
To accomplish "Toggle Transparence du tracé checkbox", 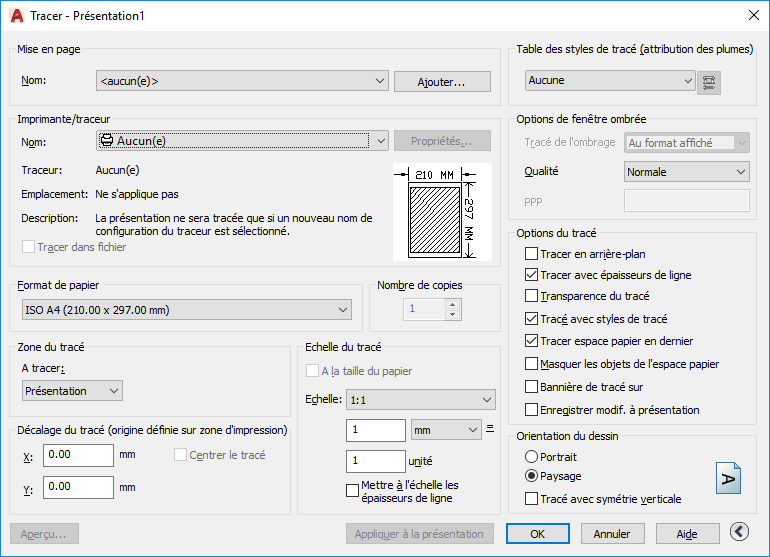I will tap(532, 296).
